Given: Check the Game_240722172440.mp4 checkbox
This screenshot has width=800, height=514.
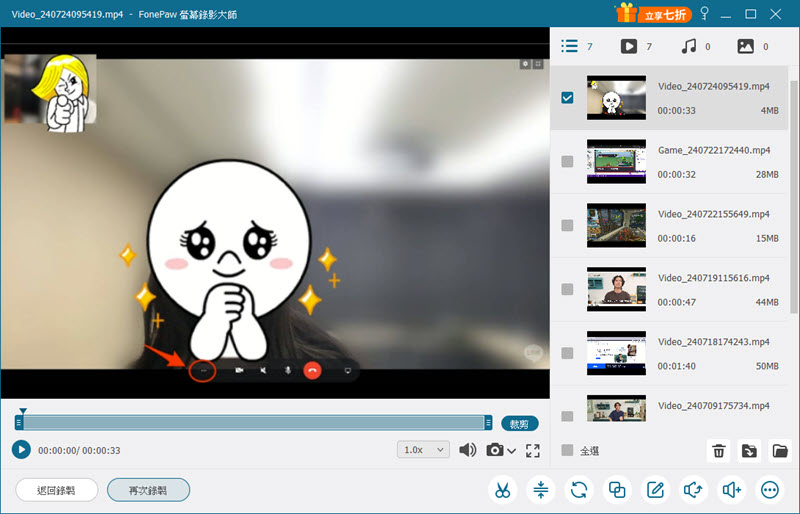Looking at the screenshot, I should 567,161.
